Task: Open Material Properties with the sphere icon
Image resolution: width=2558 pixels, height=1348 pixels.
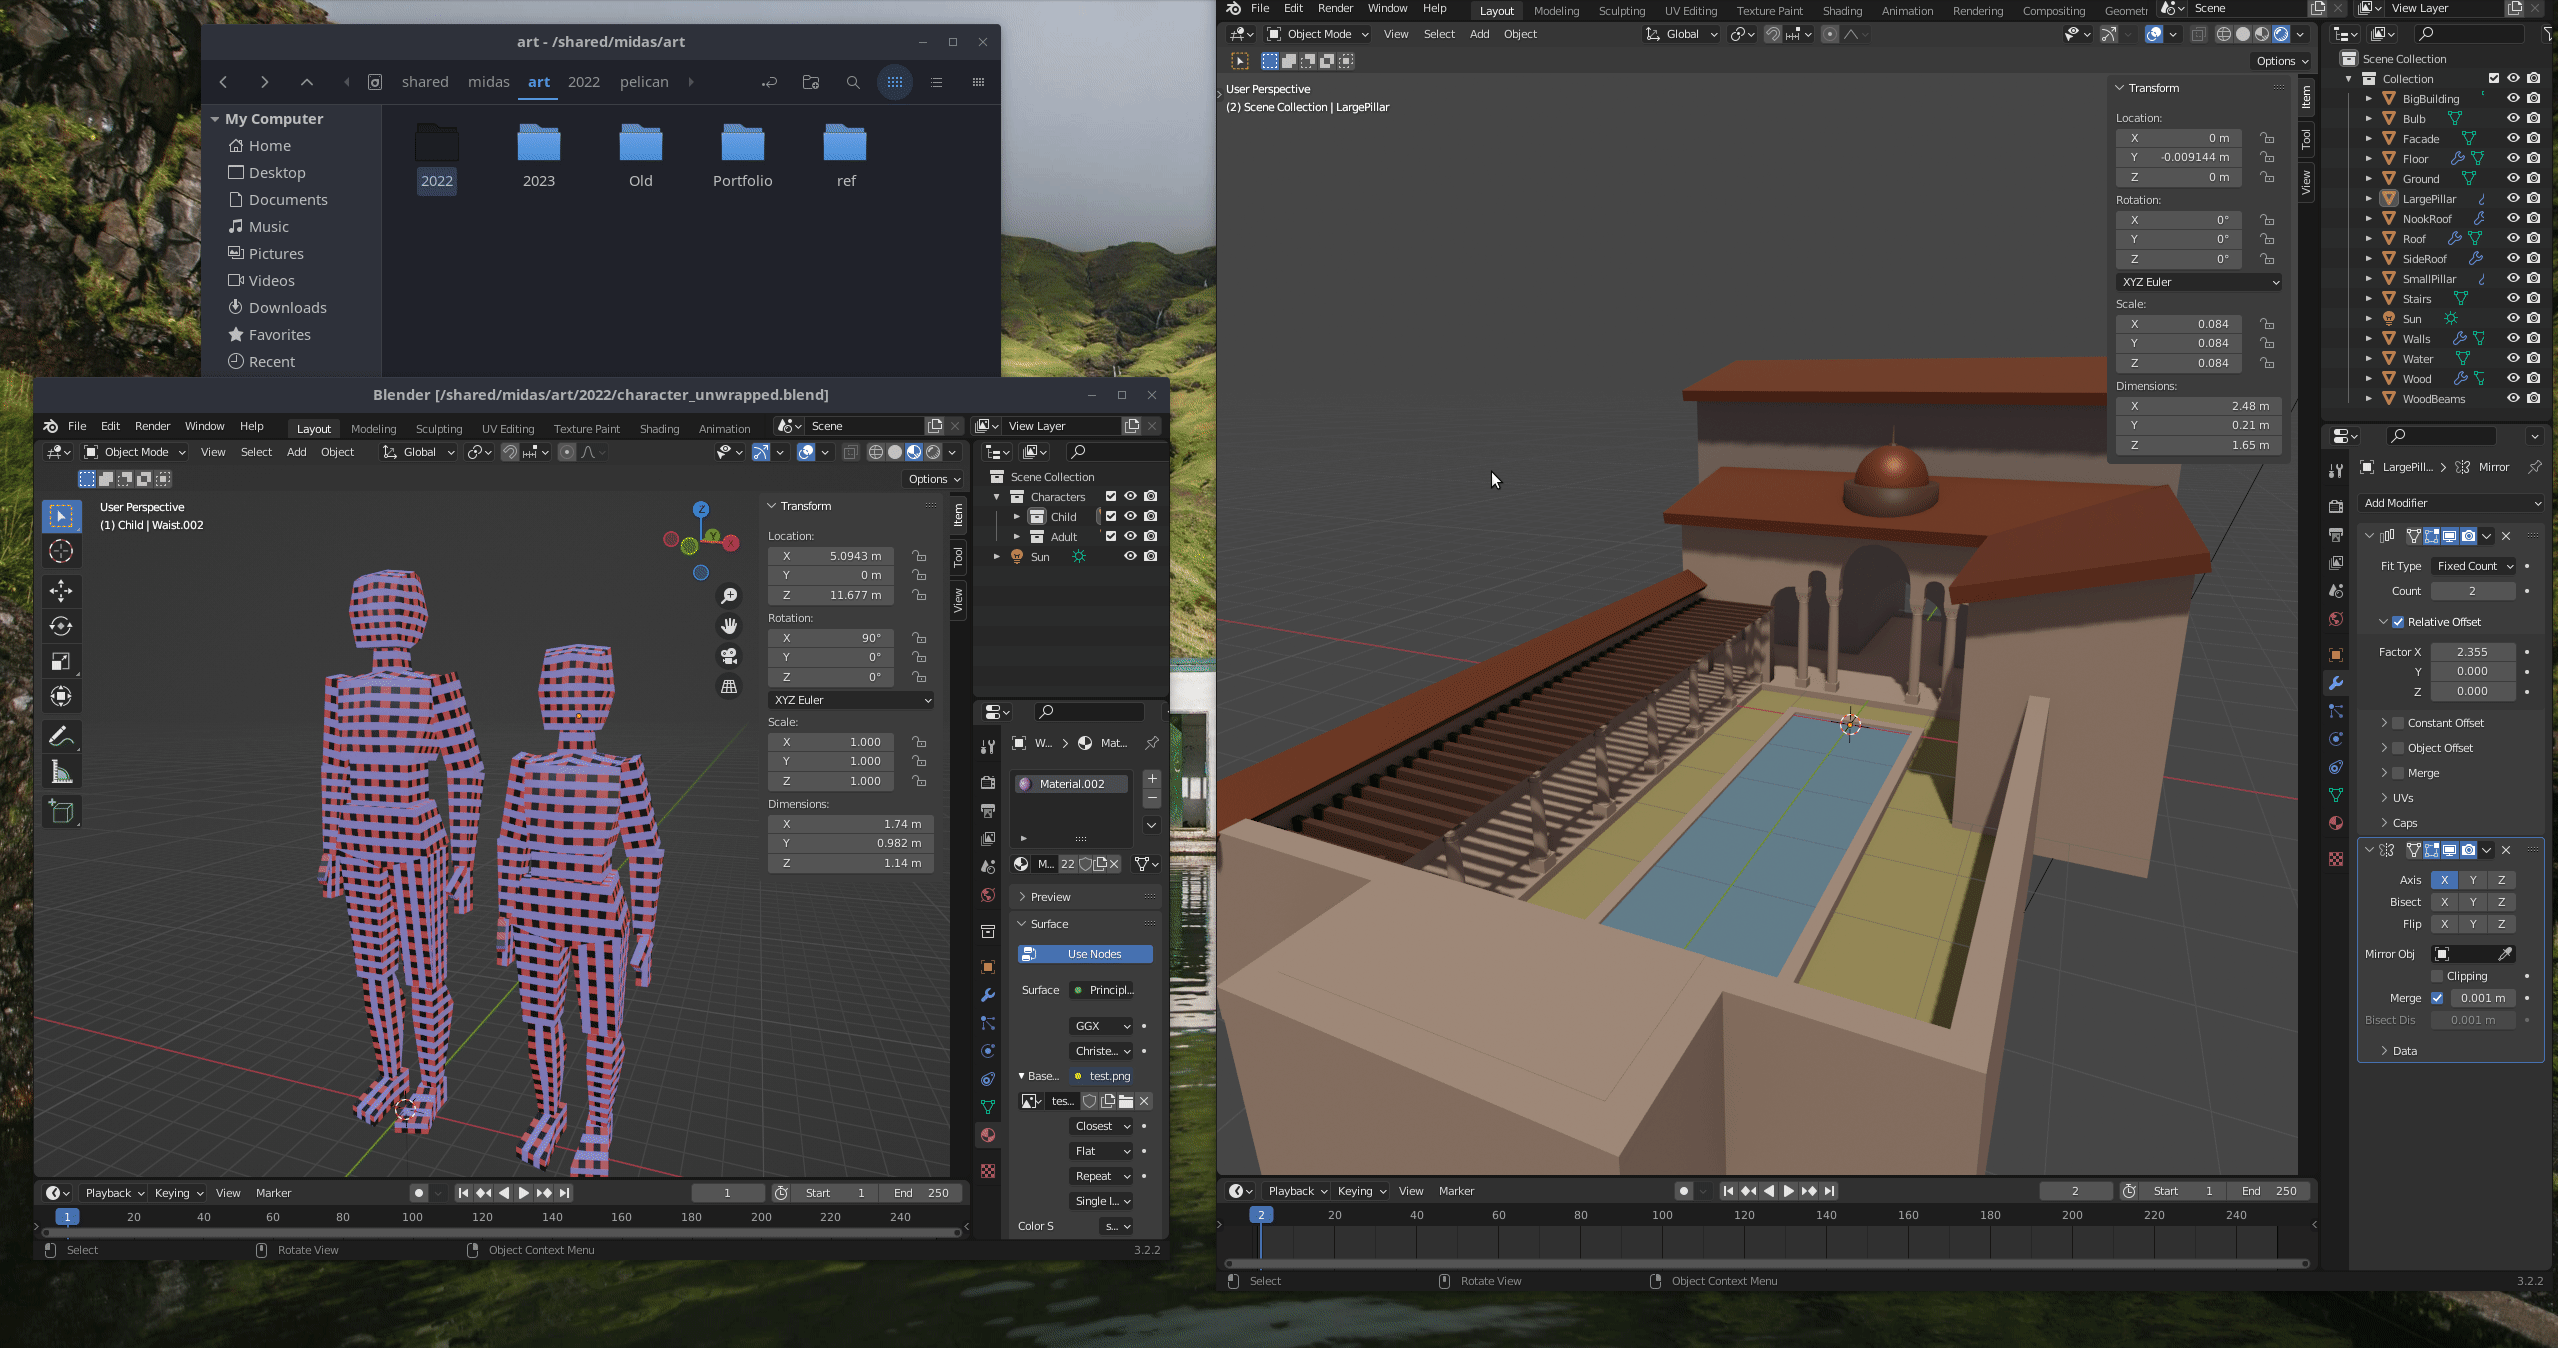Action: point(988,1135)
